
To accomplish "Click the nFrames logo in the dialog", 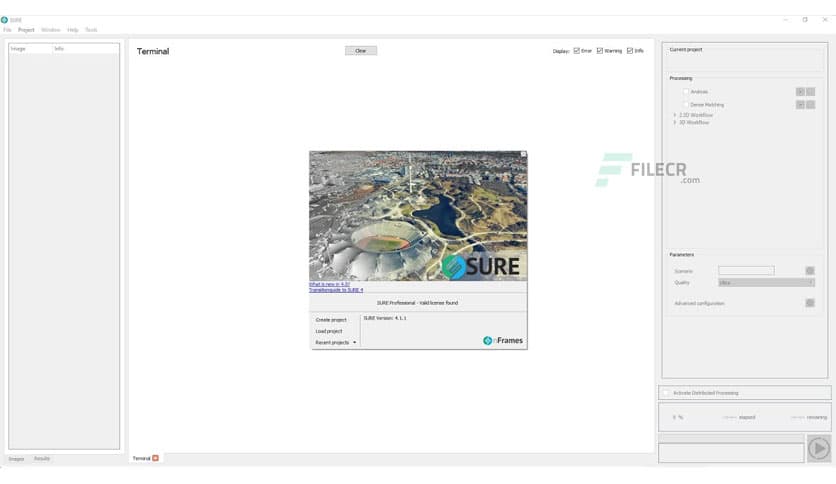I will click(502, 341).
